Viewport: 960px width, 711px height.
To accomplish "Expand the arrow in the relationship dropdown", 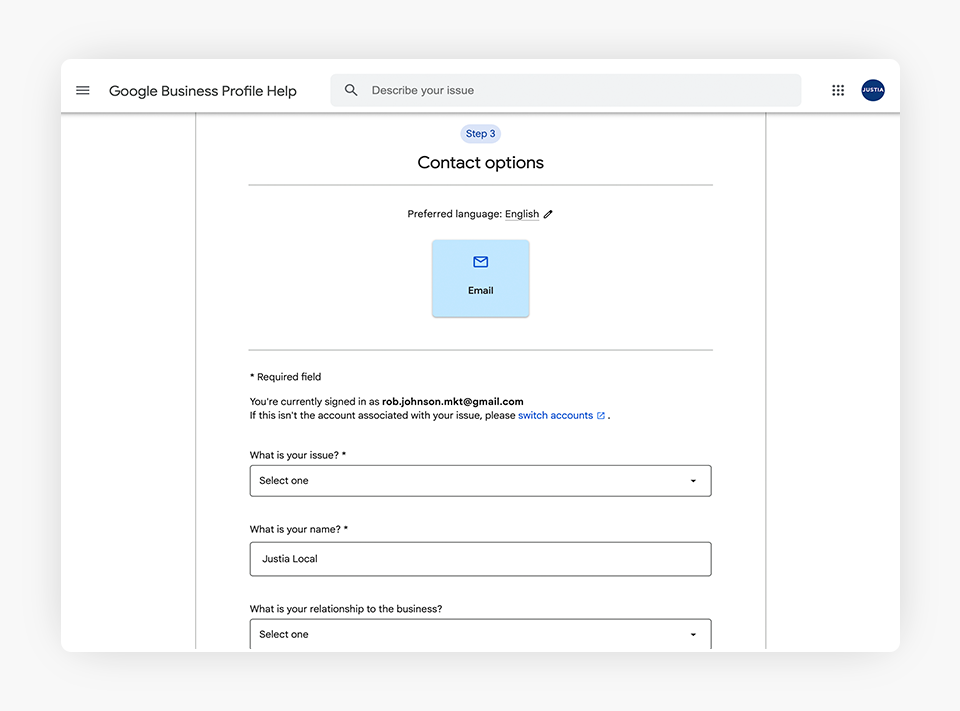I will tap(693, 635).
